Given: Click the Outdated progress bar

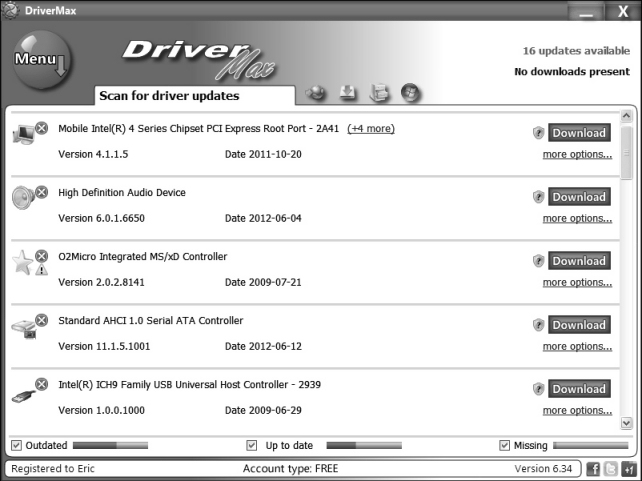Looking at the screenshot, I should (111, 445).
